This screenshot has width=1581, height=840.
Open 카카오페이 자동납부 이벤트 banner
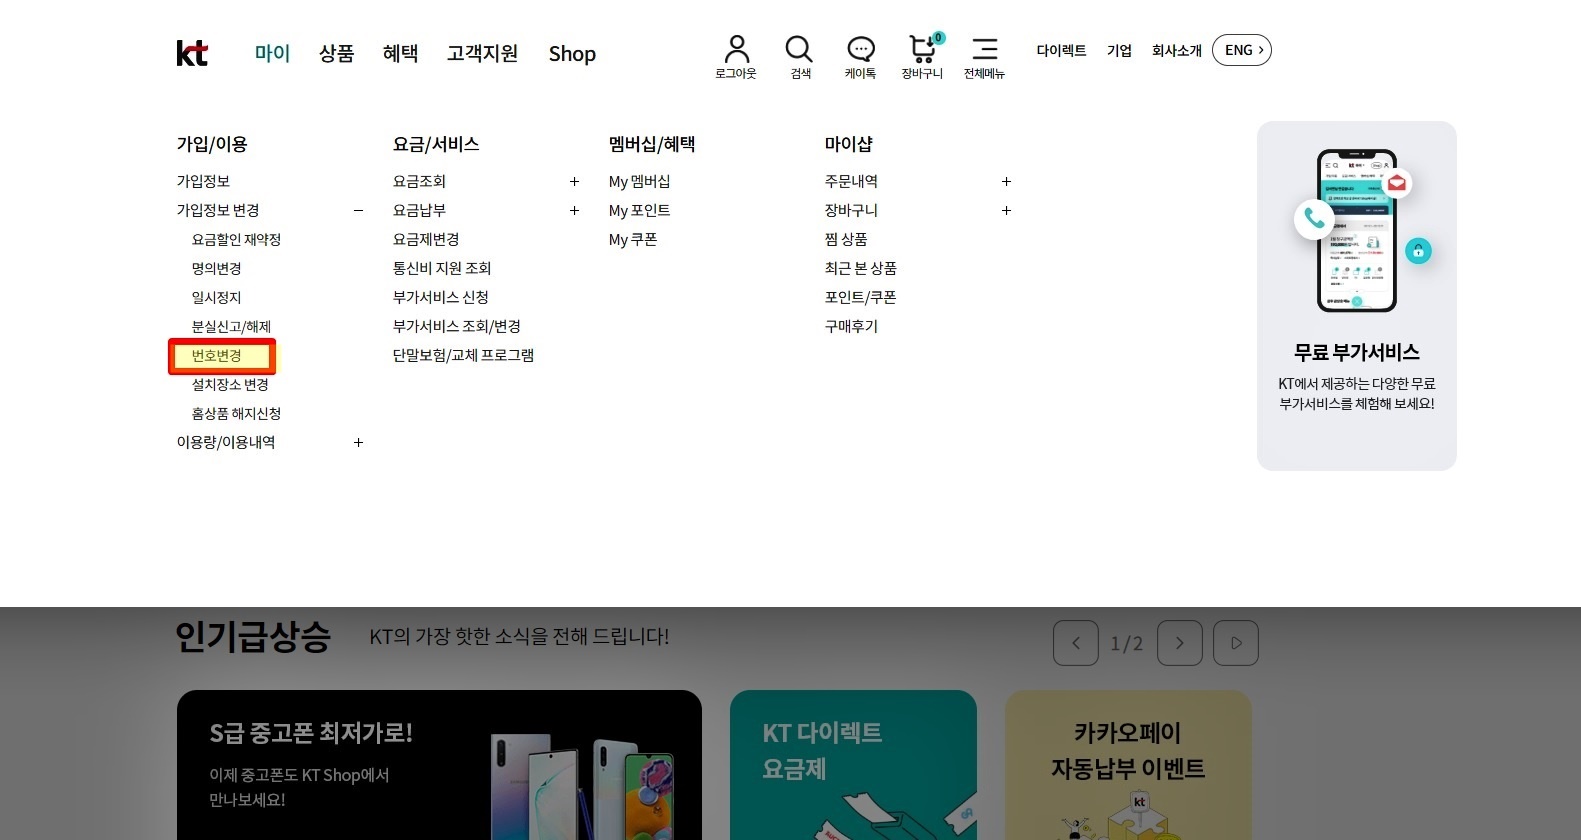1128,765
